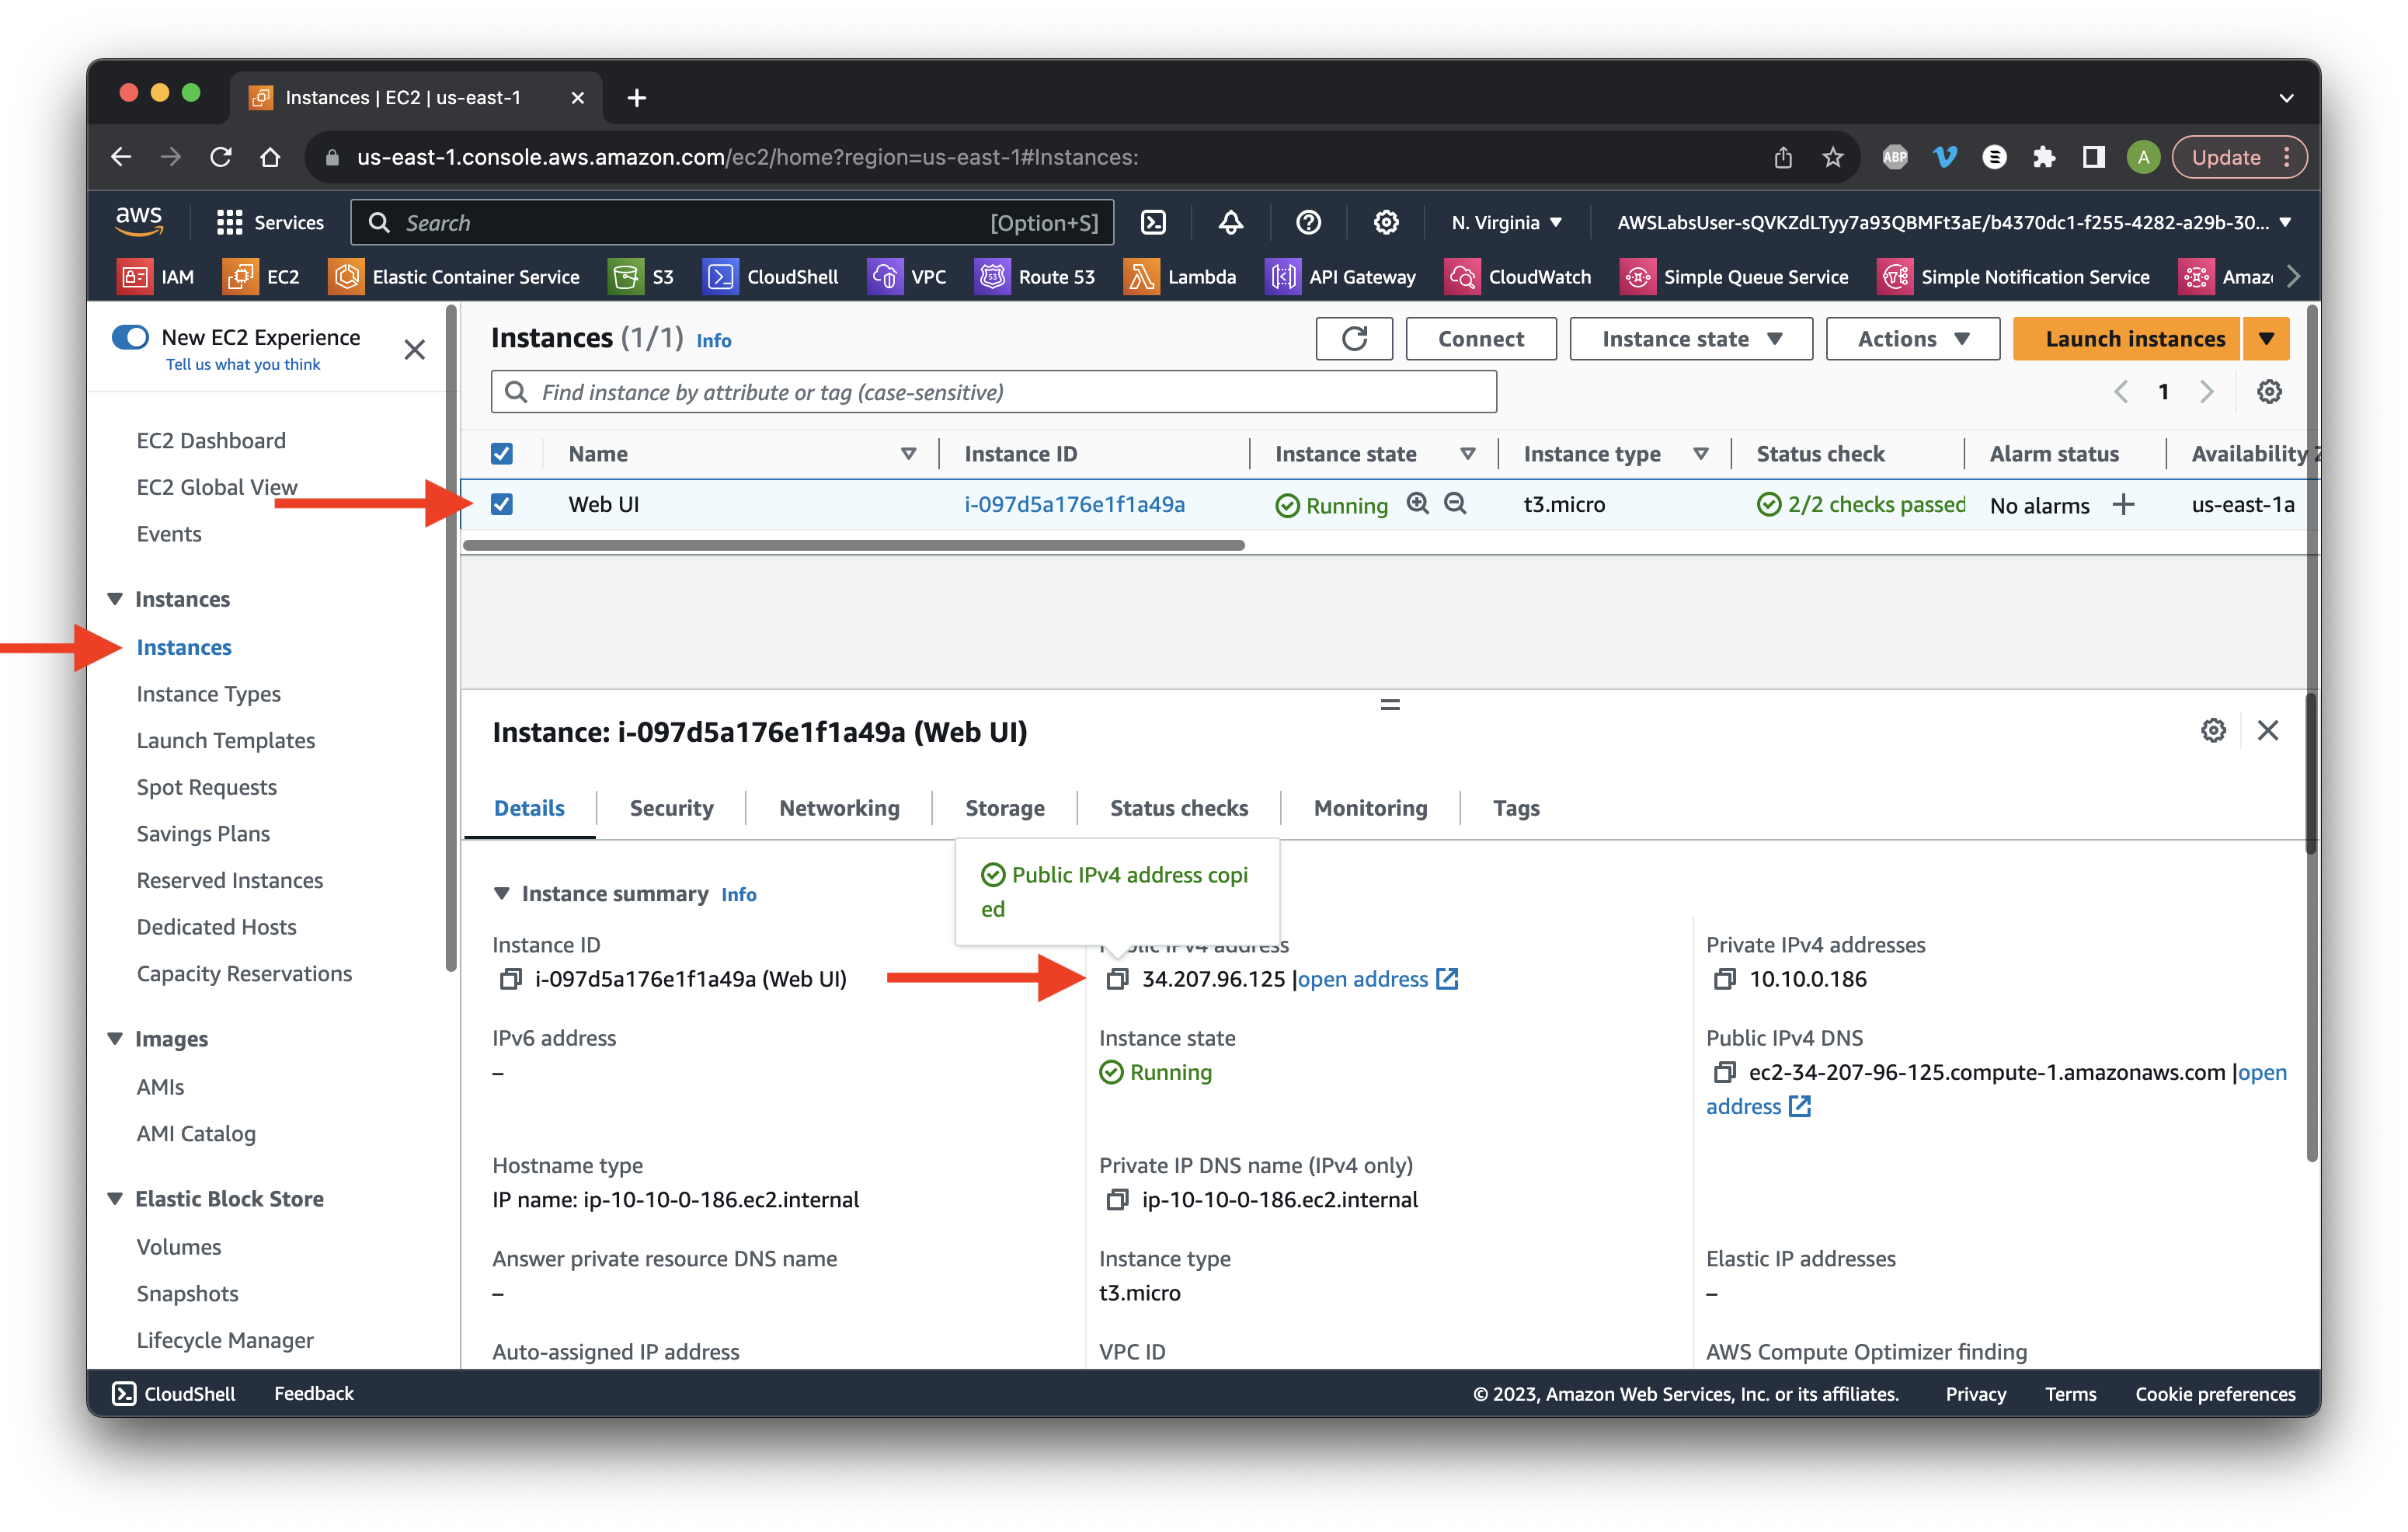Screen dimensions: 2408x1532
Task: Open the N. Virginia region selector
Action: [1506, 222]
